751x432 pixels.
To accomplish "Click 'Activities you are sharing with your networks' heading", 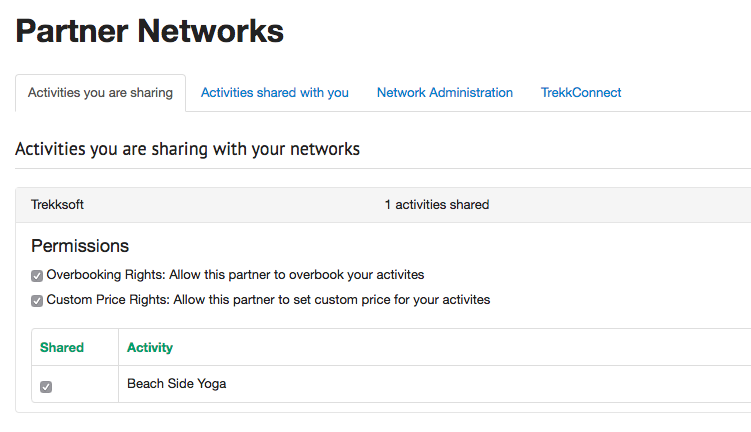I will (187, 149).
